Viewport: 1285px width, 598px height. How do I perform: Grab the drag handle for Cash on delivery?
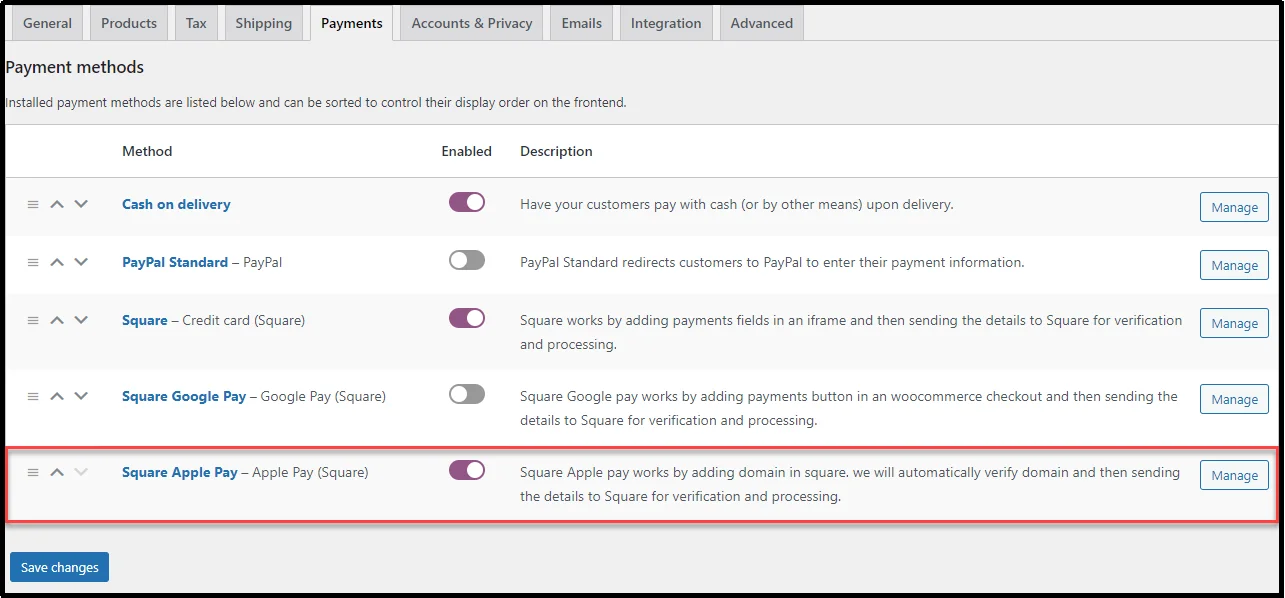pyautogui.click(x=33, y=204)
